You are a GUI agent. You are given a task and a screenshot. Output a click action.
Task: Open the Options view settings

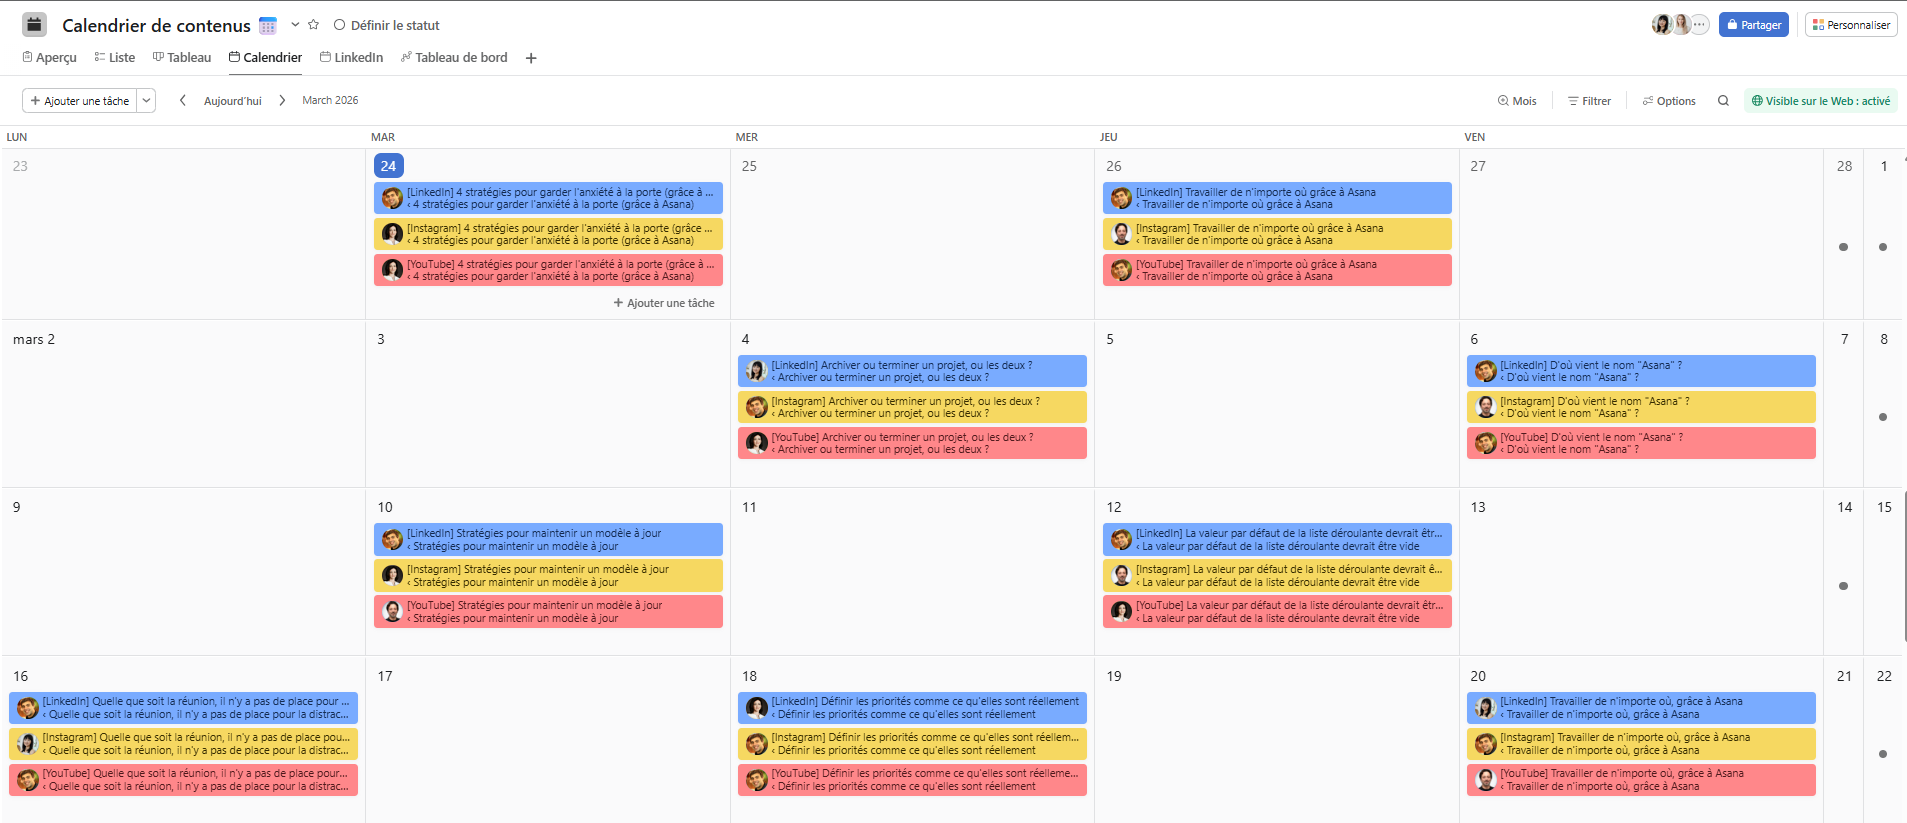(1669, 101)
